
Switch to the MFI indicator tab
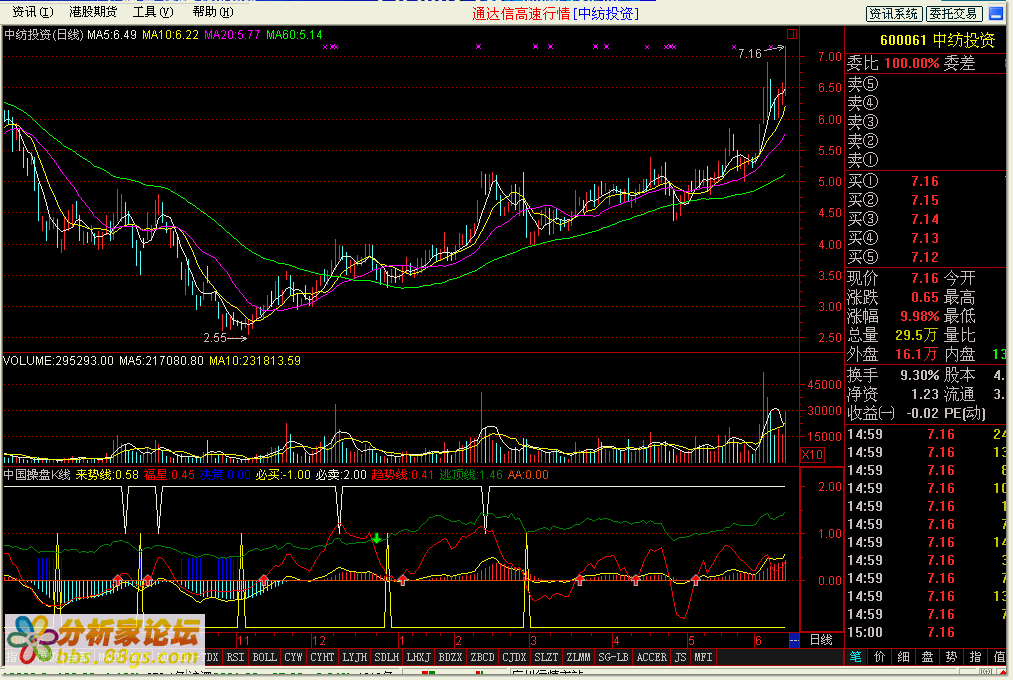tap(703, 657)
